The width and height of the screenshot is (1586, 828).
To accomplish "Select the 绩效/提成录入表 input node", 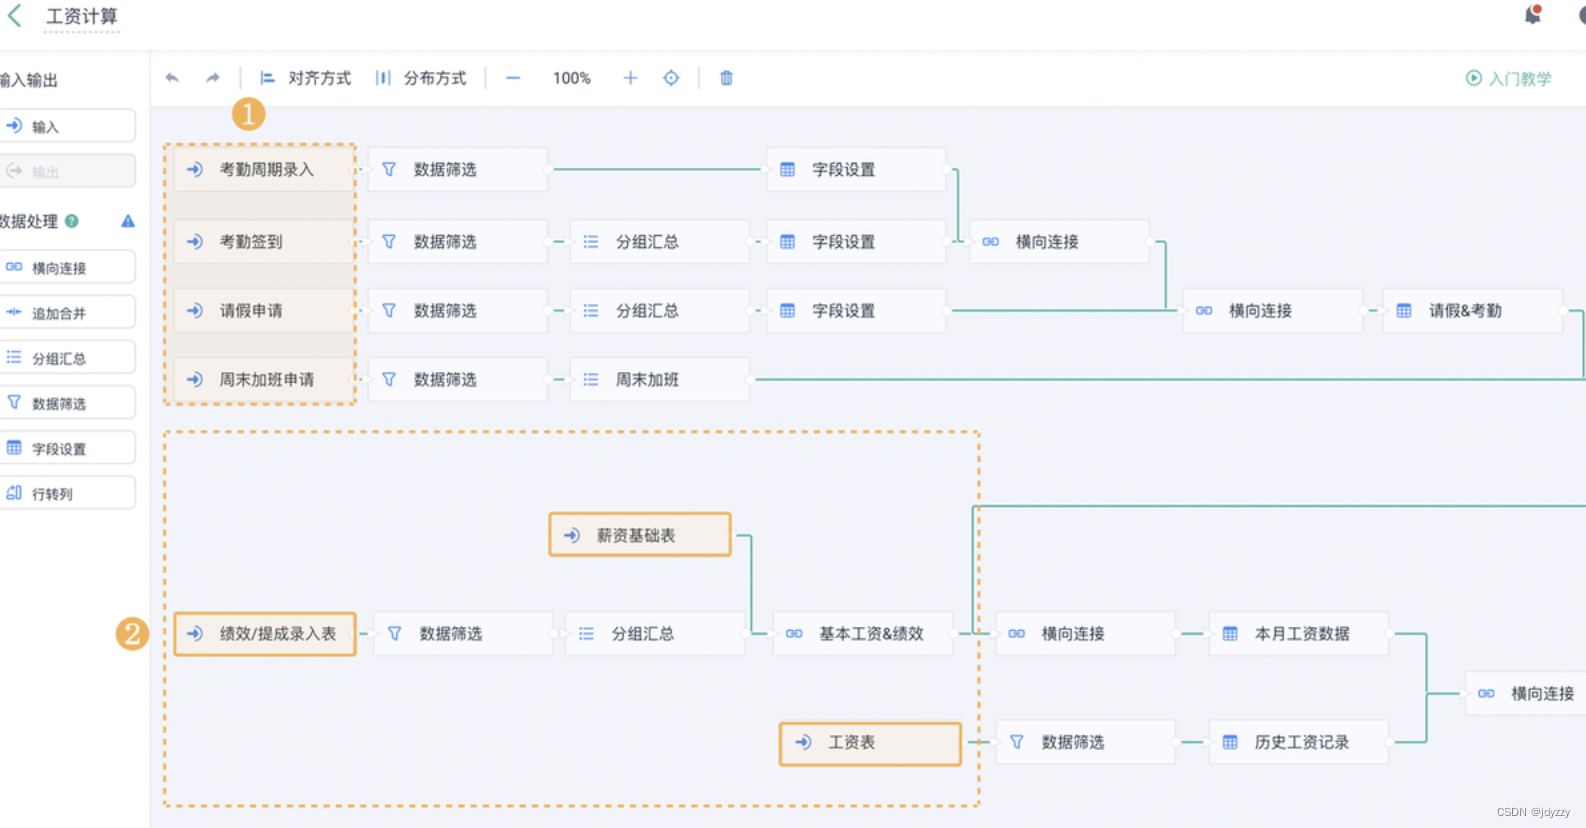I will (265, 634).
